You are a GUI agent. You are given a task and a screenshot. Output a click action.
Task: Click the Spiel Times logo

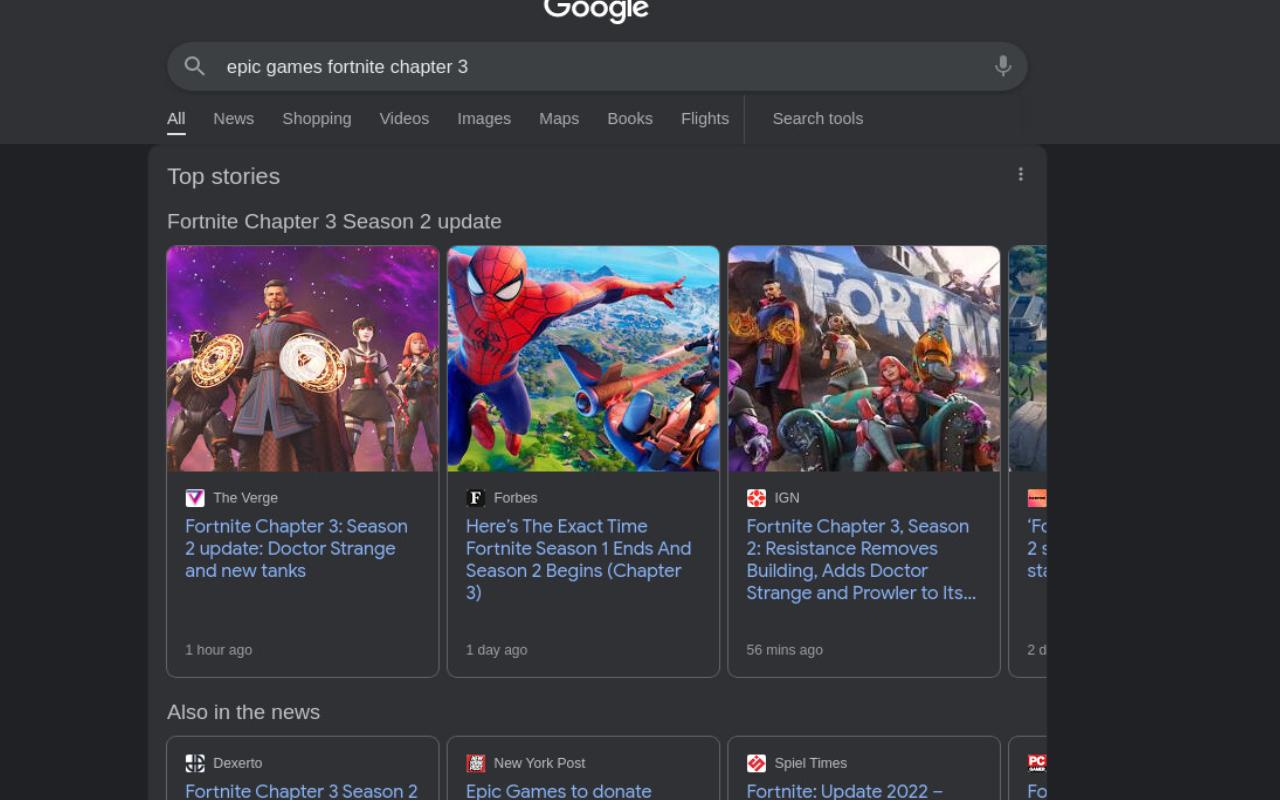756,763
